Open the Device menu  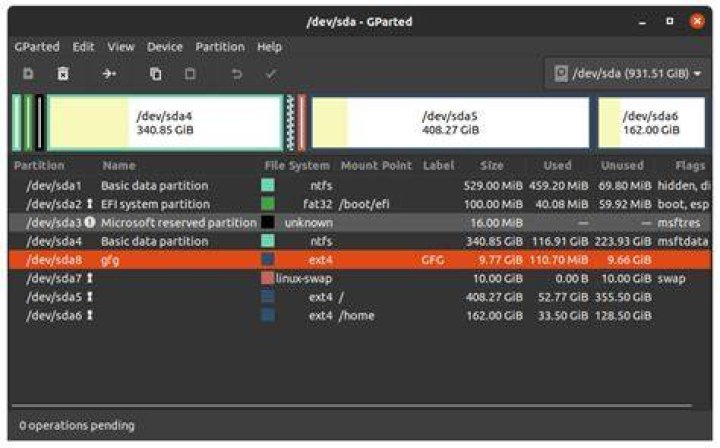[165, 47]
